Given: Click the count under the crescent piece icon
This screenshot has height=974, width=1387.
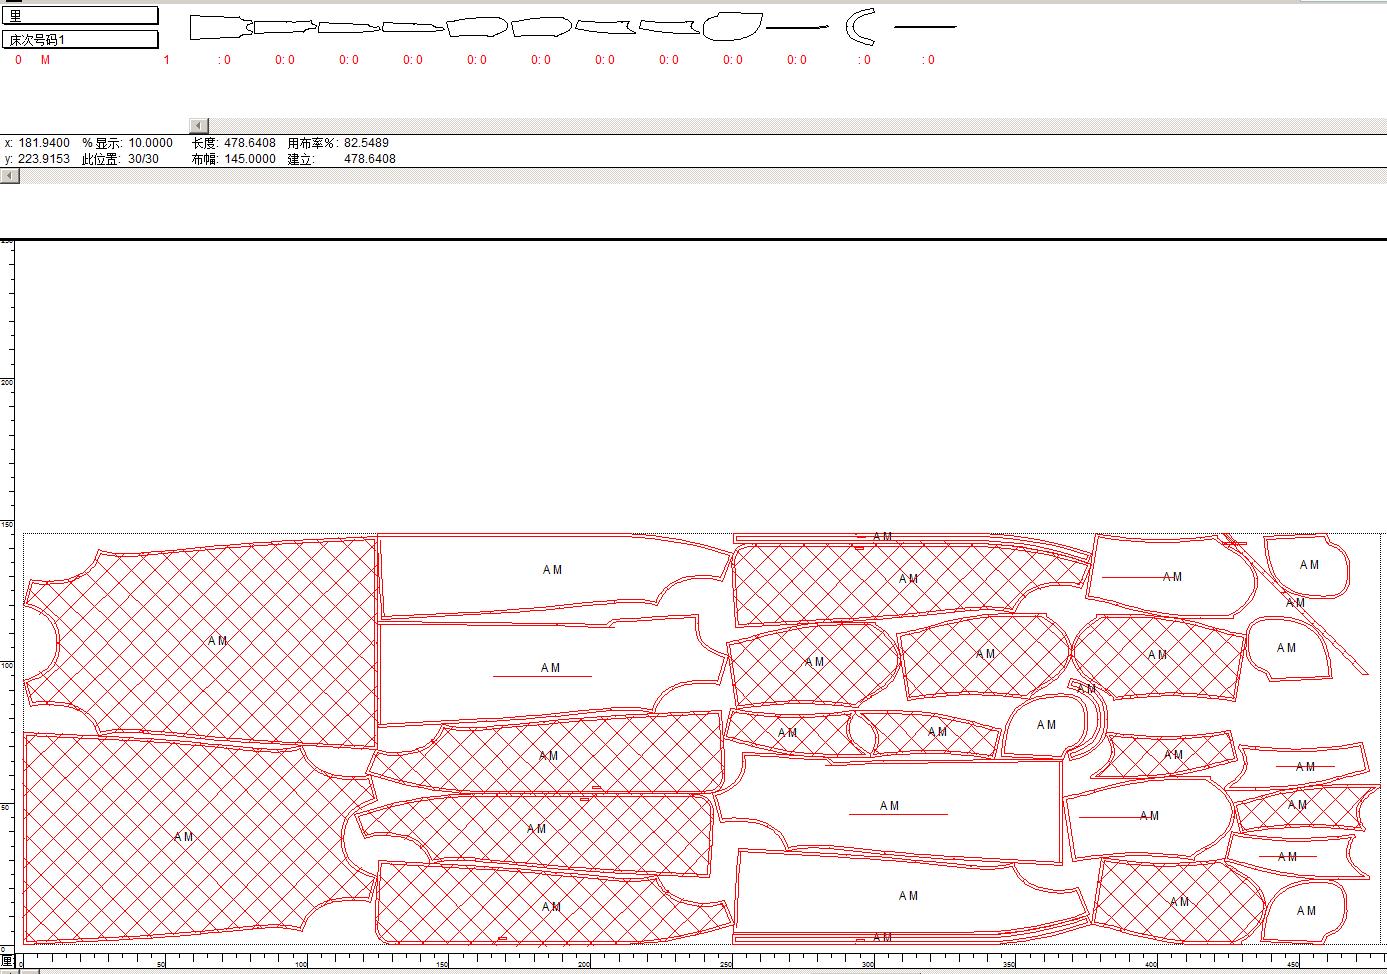Looking at the screenshot, I should tap(864, 60).
